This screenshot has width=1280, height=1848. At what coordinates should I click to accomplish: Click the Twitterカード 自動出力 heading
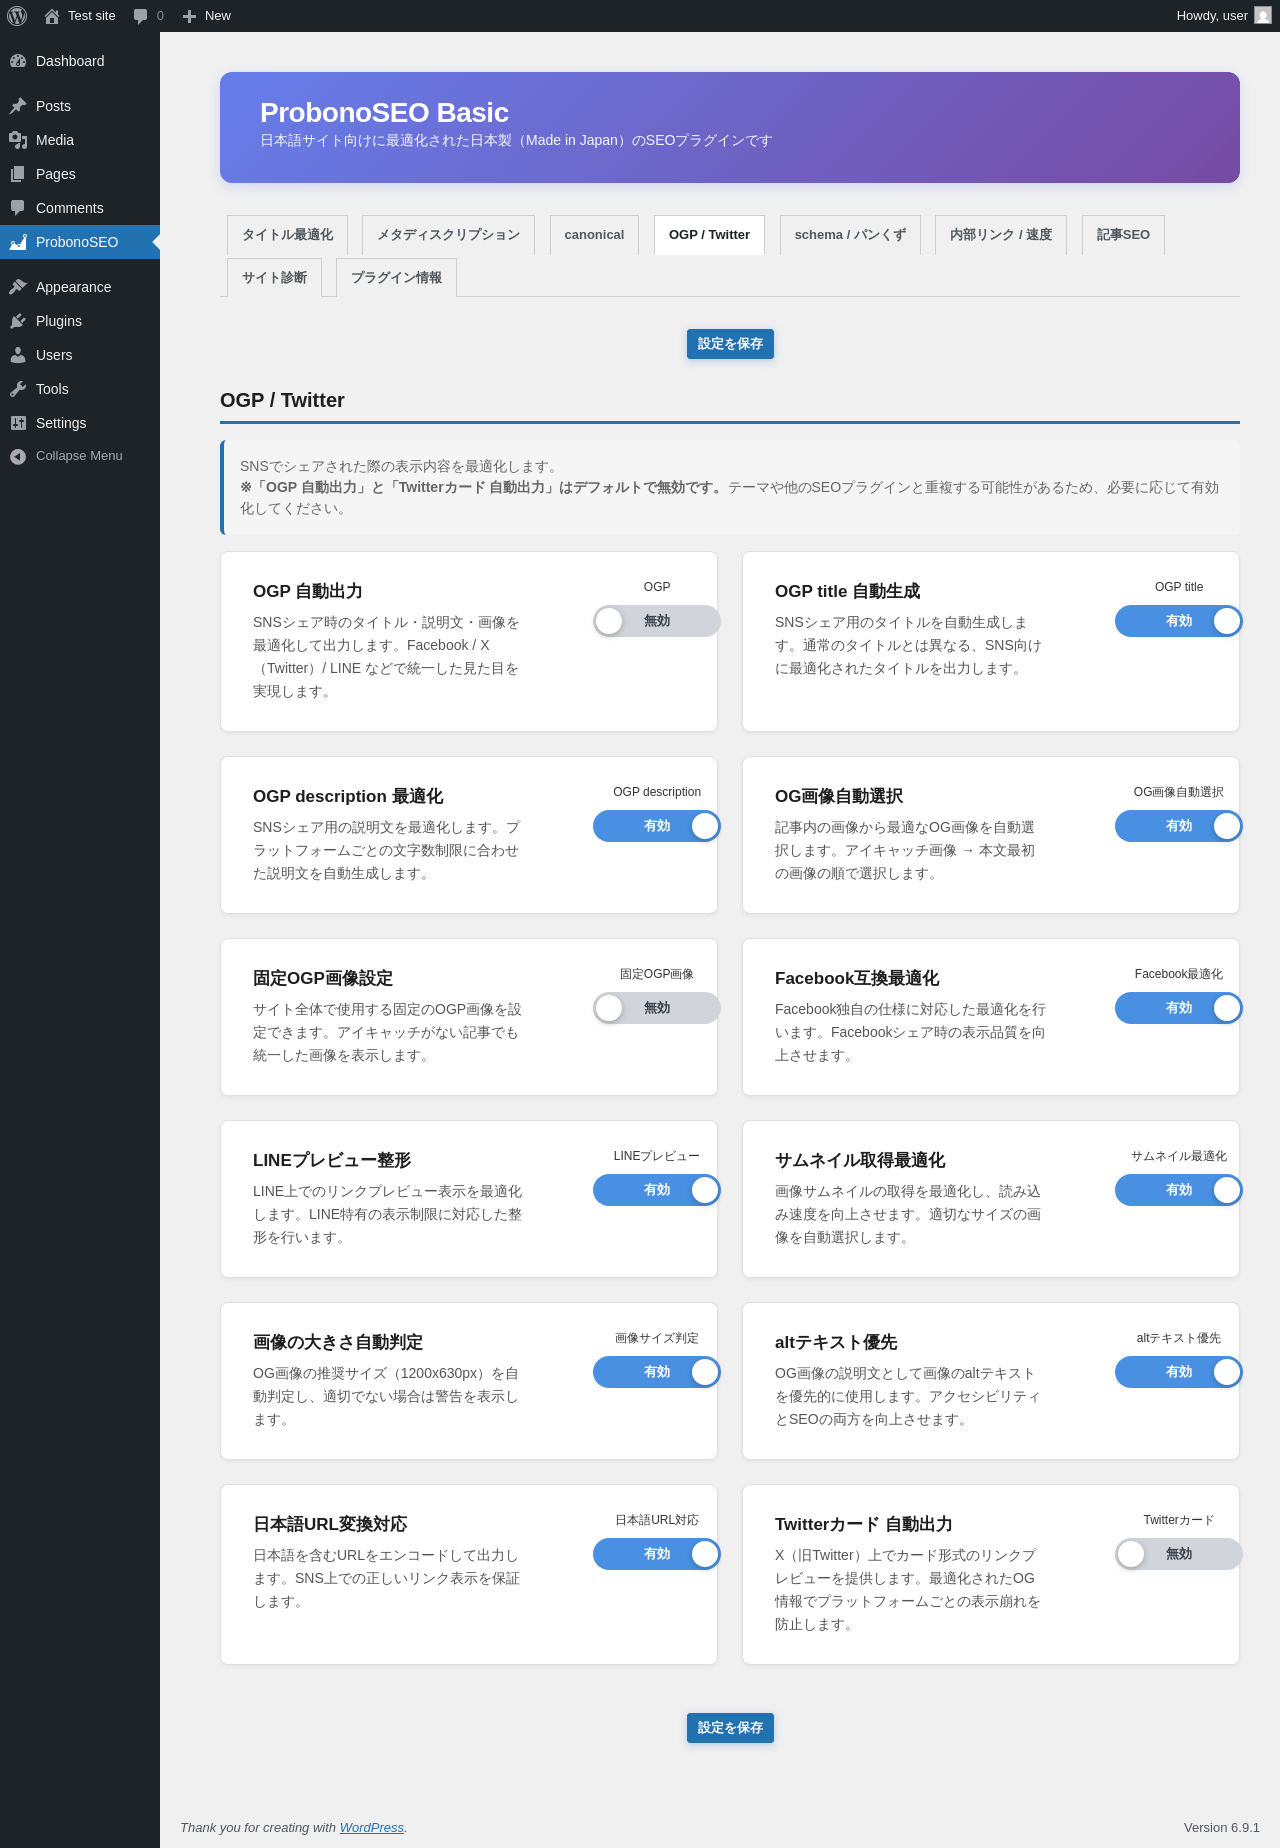pos(863,1525)
